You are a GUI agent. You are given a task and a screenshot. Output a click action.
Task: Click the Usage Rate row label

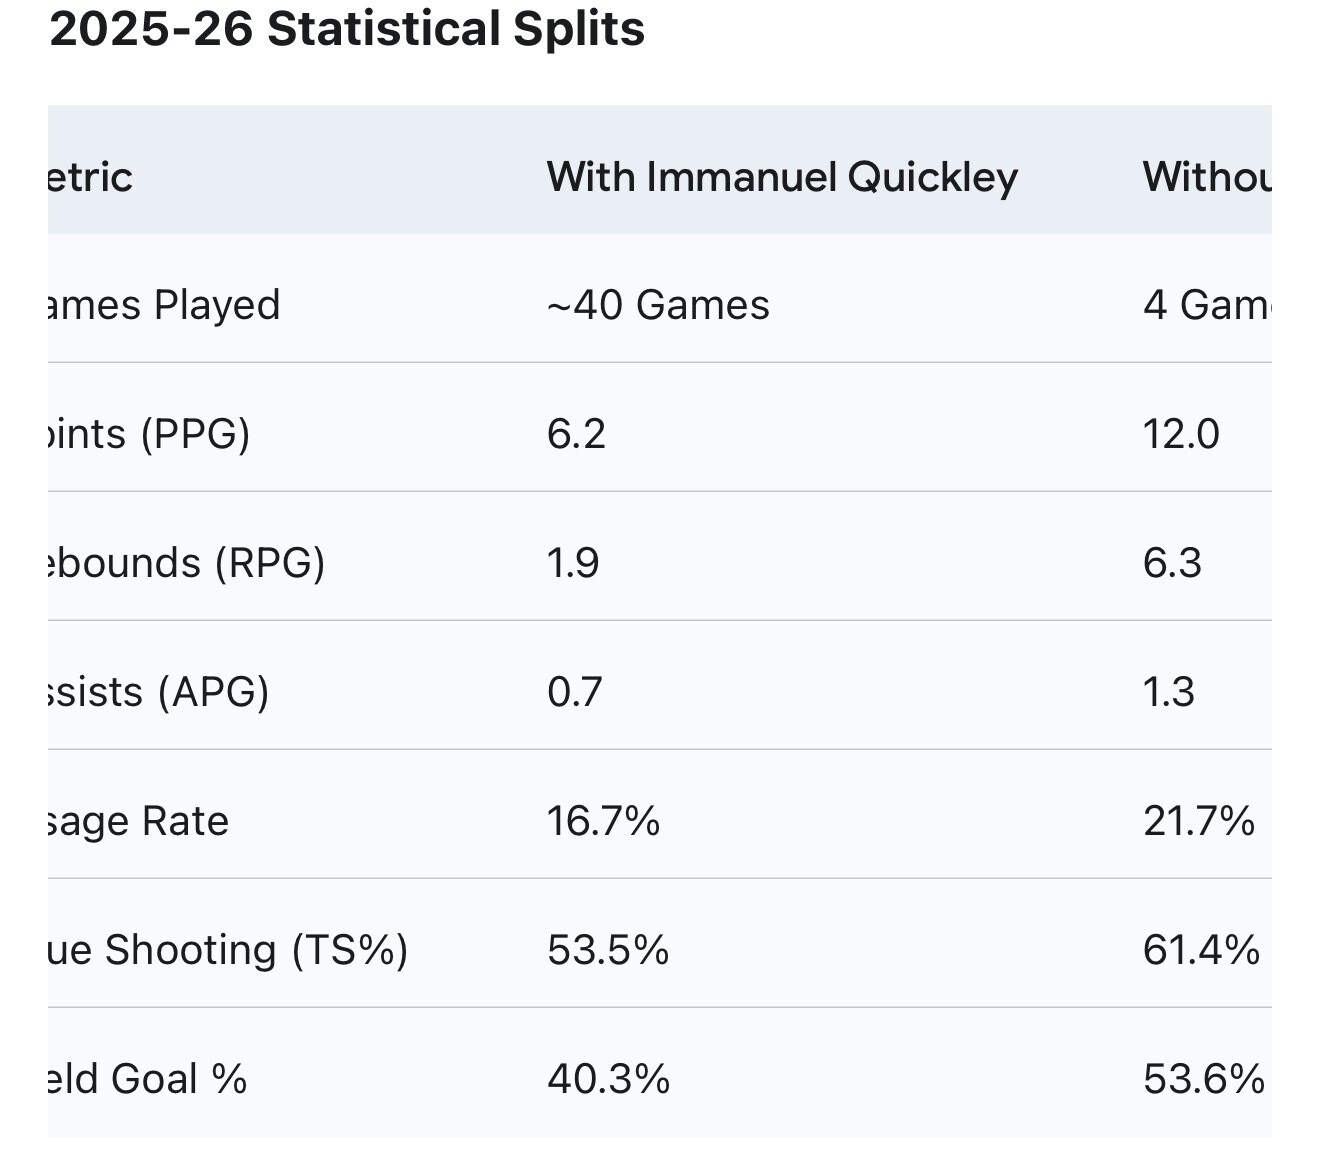click(138, 821)
